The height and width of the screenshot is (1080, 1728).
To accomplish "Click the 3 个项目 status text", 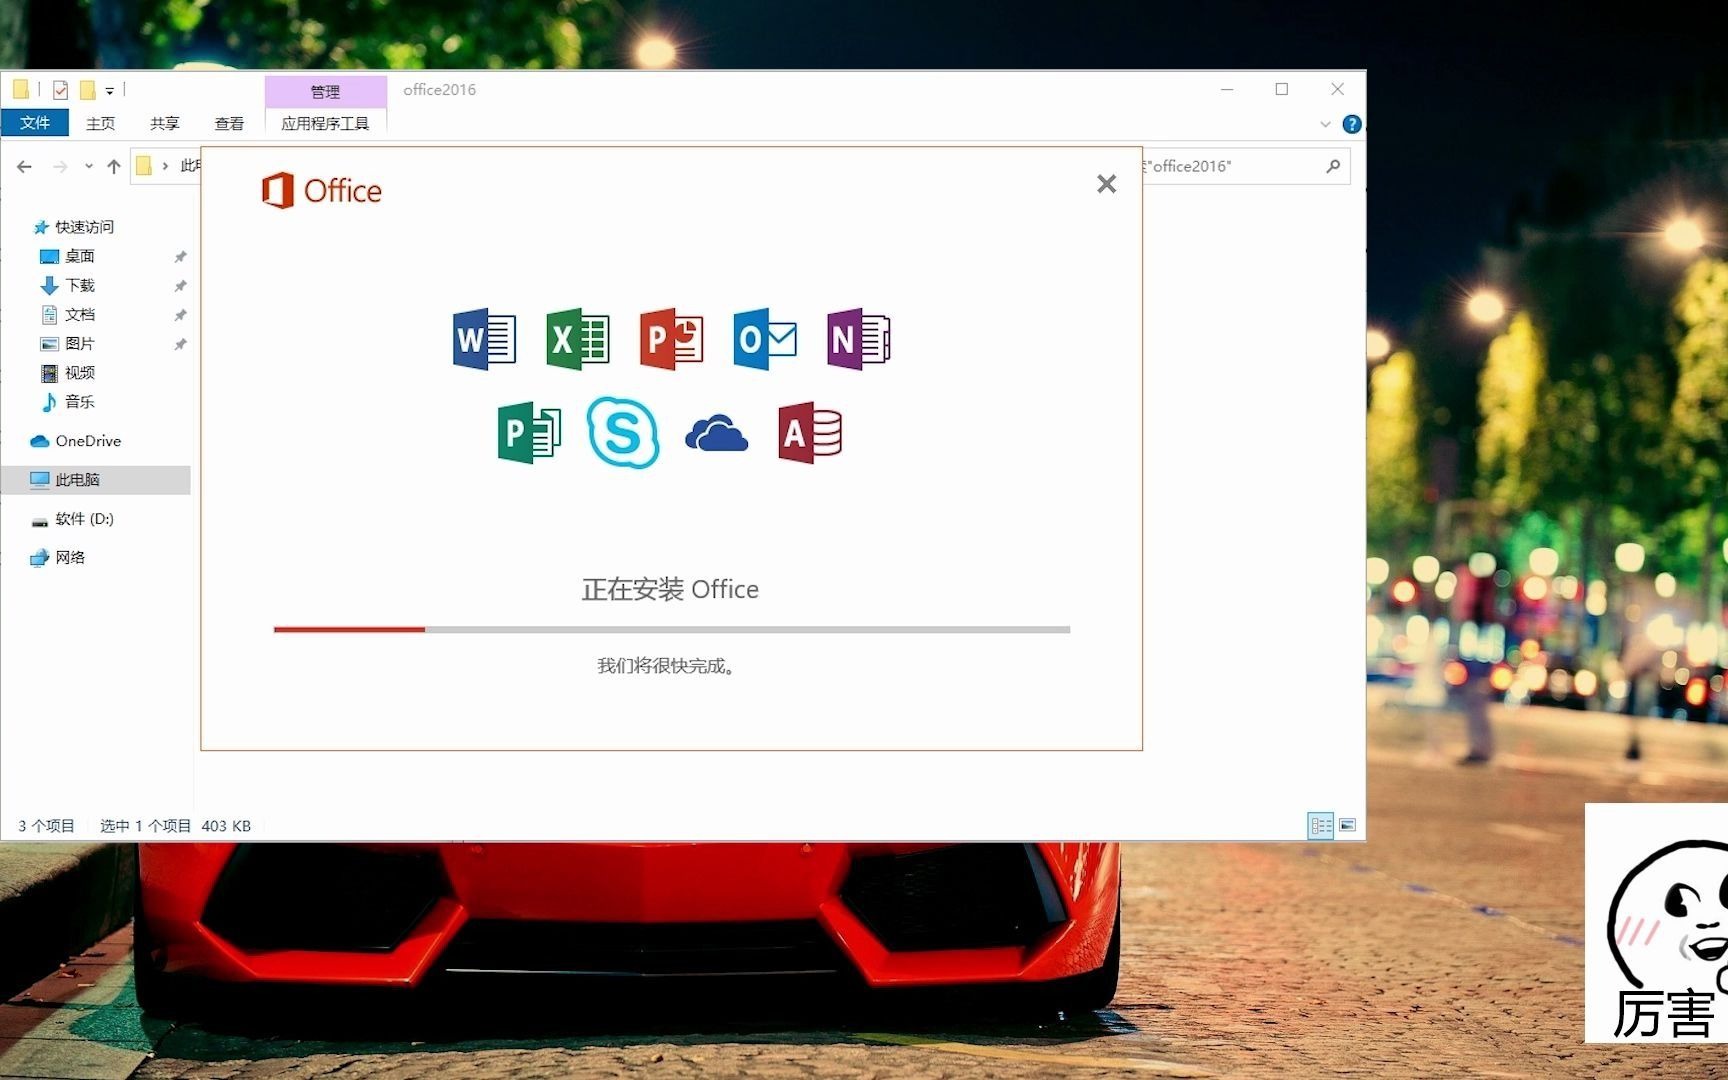I will click(46, 826).
